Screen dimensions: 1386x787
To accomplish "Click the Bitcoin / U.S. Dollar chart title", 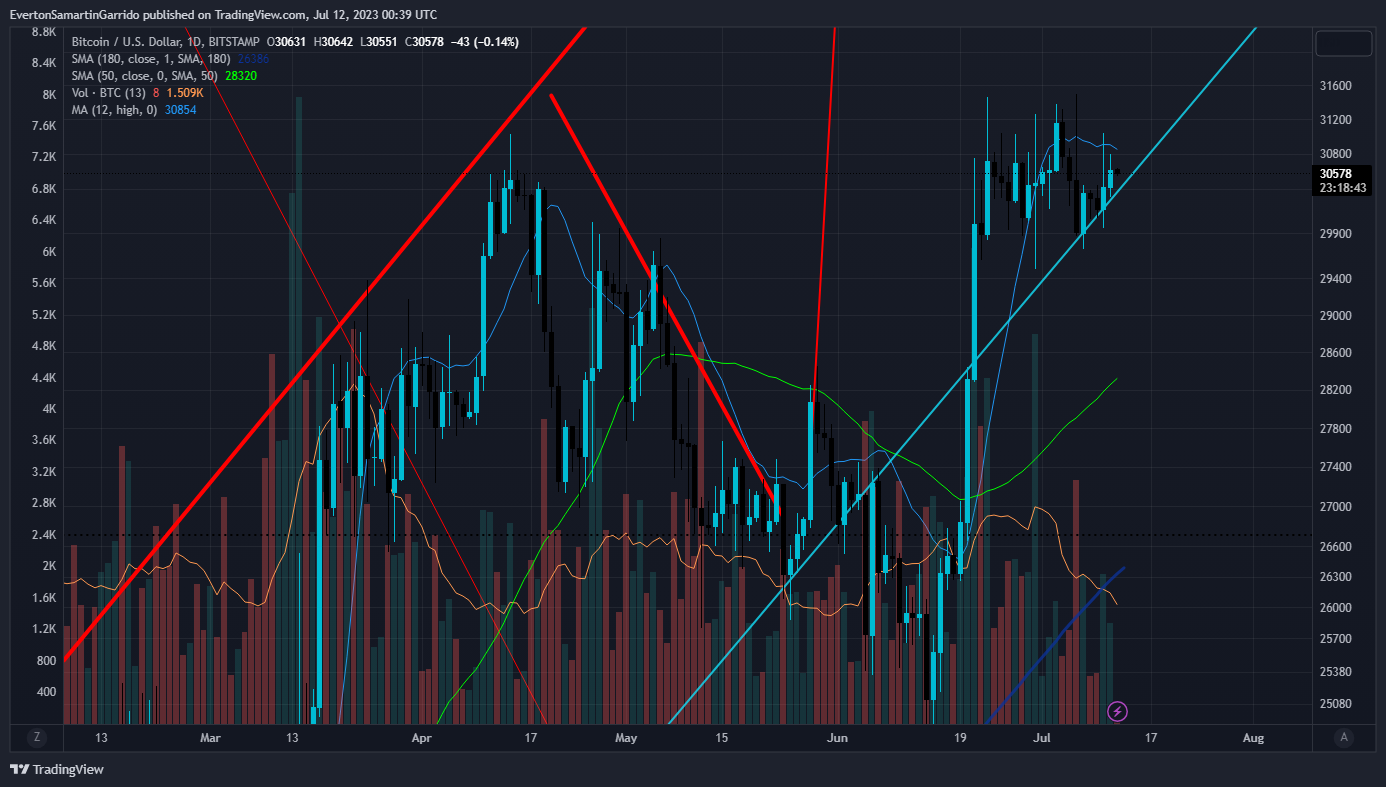I will (167, 42).
